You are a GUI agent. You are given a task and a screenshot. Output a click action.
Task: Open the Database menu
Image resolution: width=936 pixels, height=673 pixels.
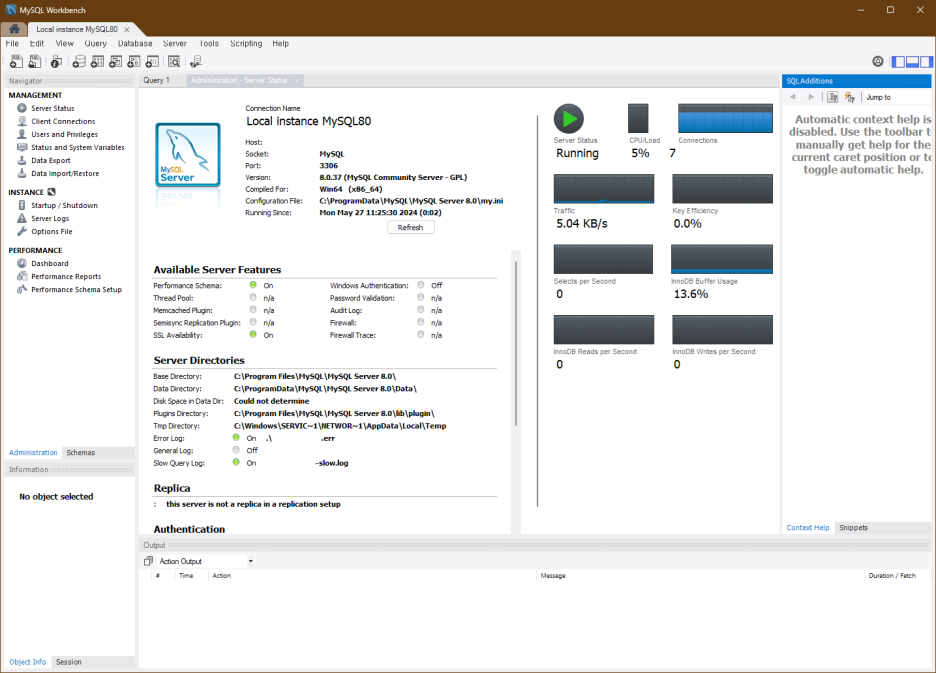coord(135,44)
